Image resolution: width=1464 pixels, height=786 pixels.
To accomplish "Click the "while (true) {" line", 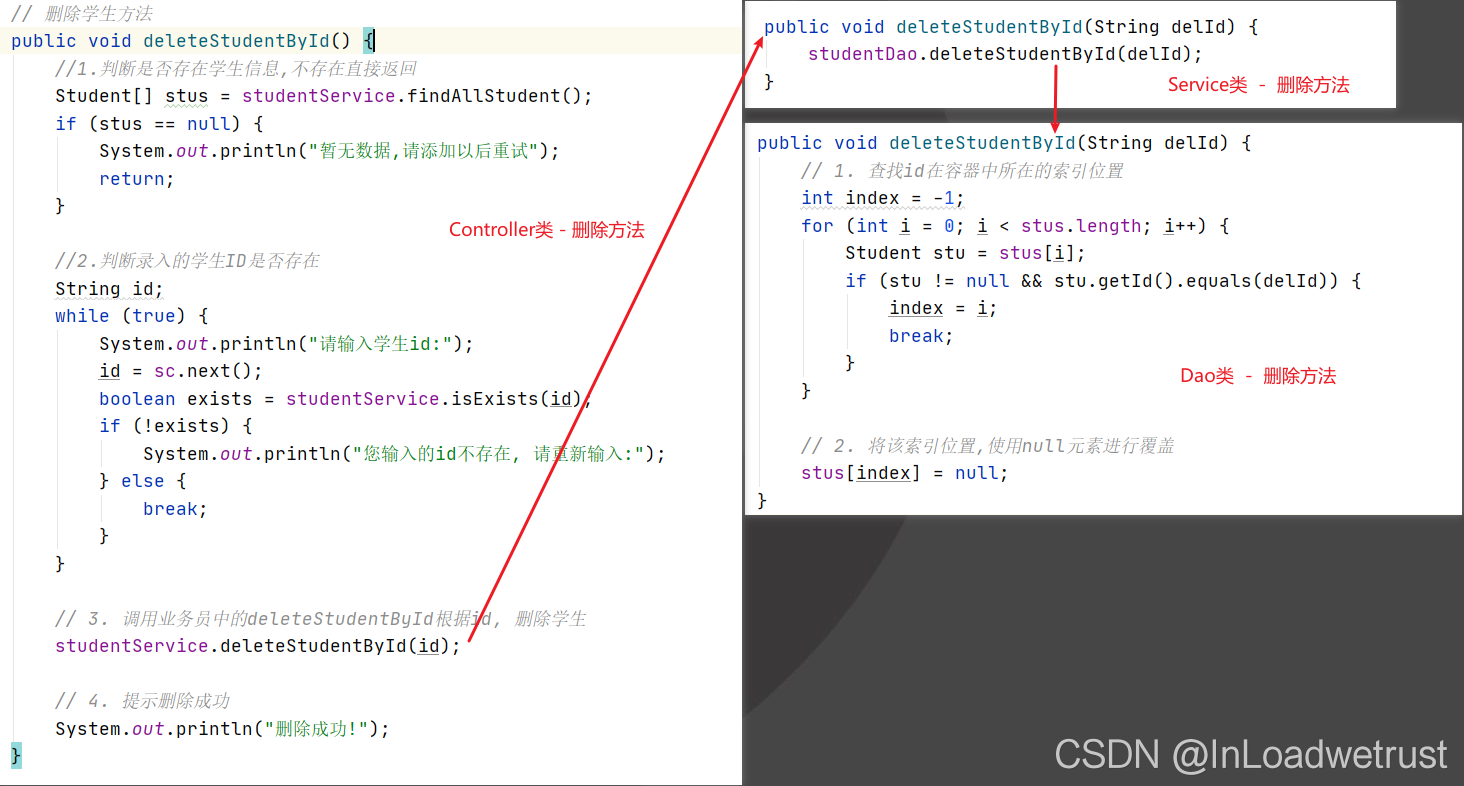I will tap(132, 316).
